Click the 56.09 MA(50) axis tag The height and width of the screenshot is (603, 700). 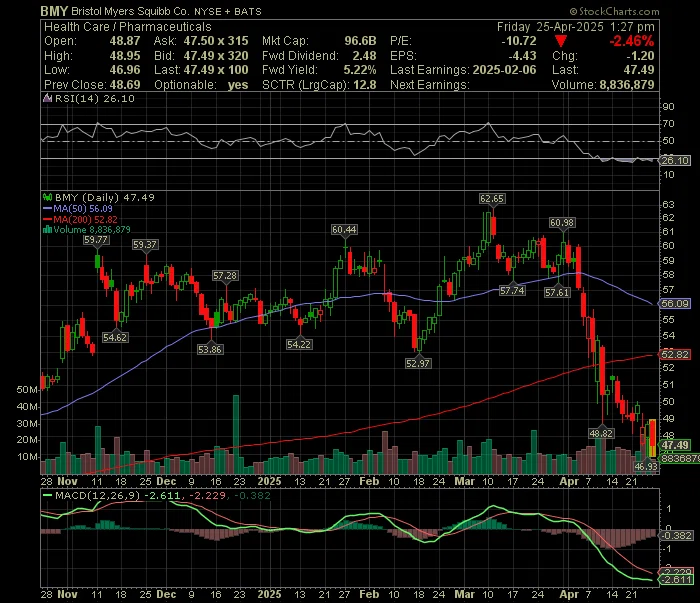(x=675, y=304)
